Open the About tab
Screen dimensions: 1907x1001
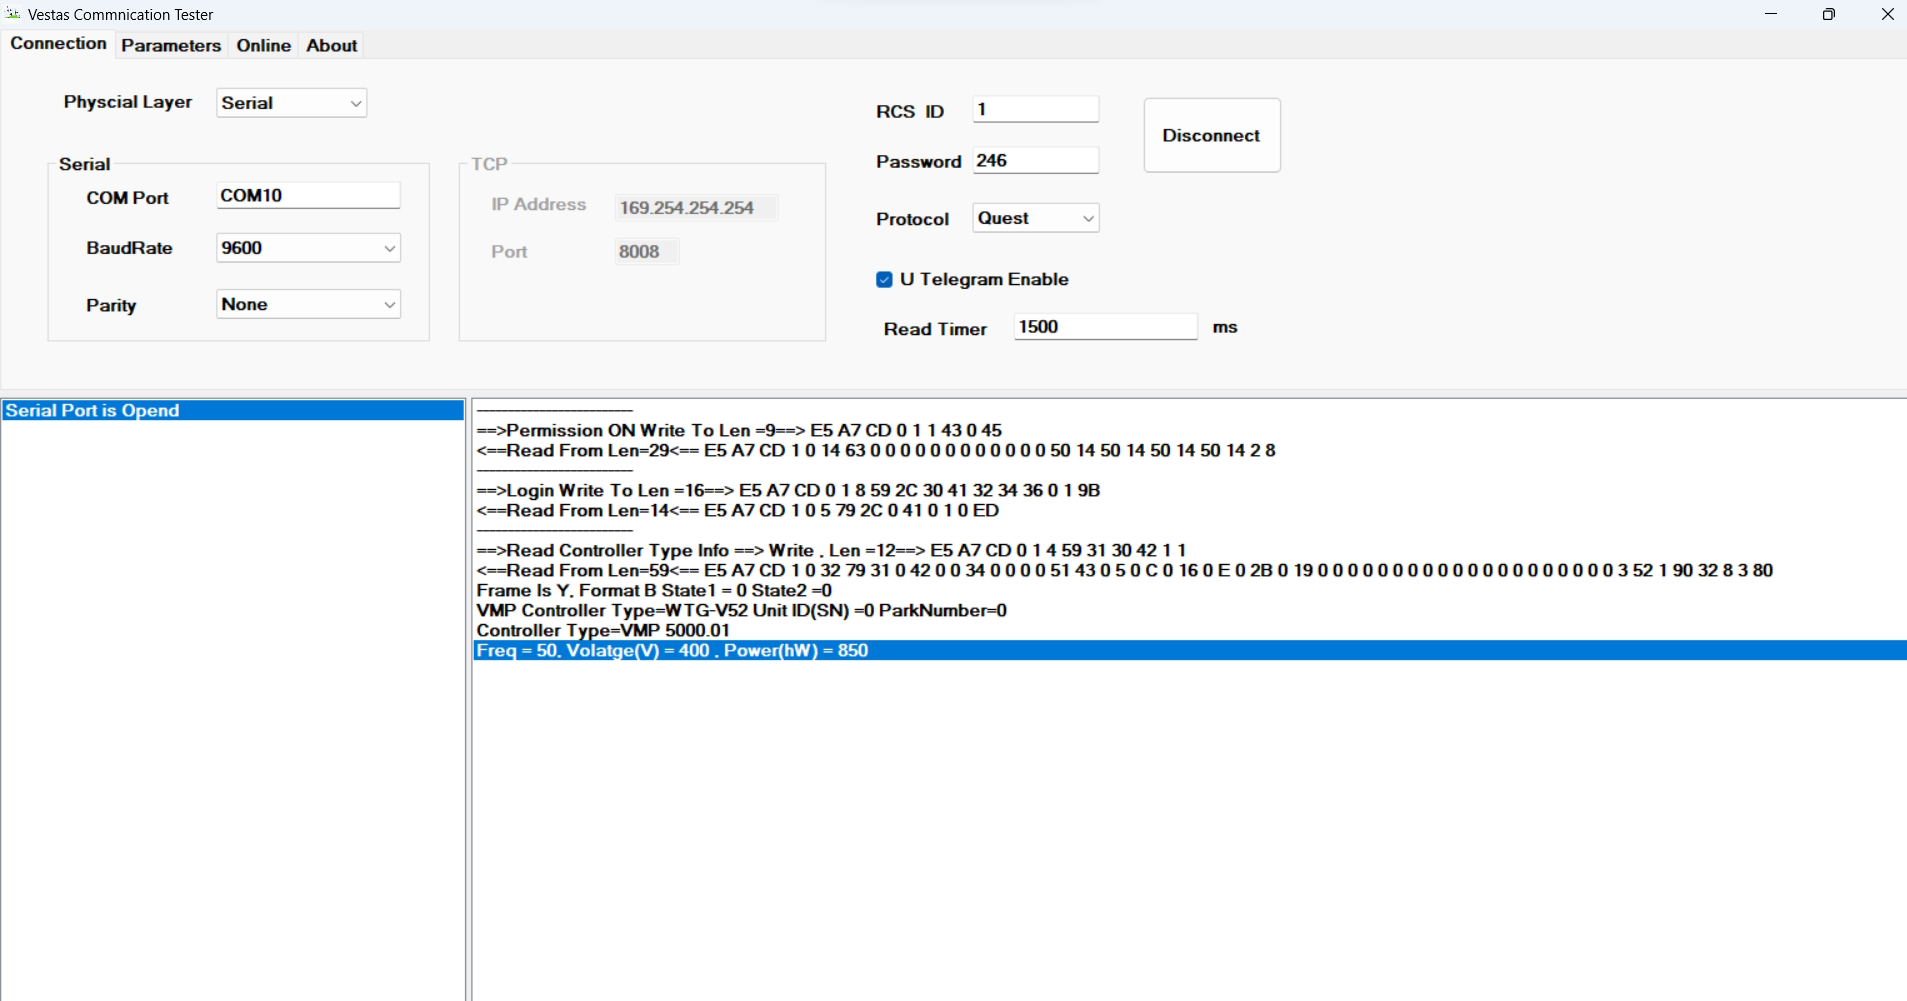coord(332,45)
